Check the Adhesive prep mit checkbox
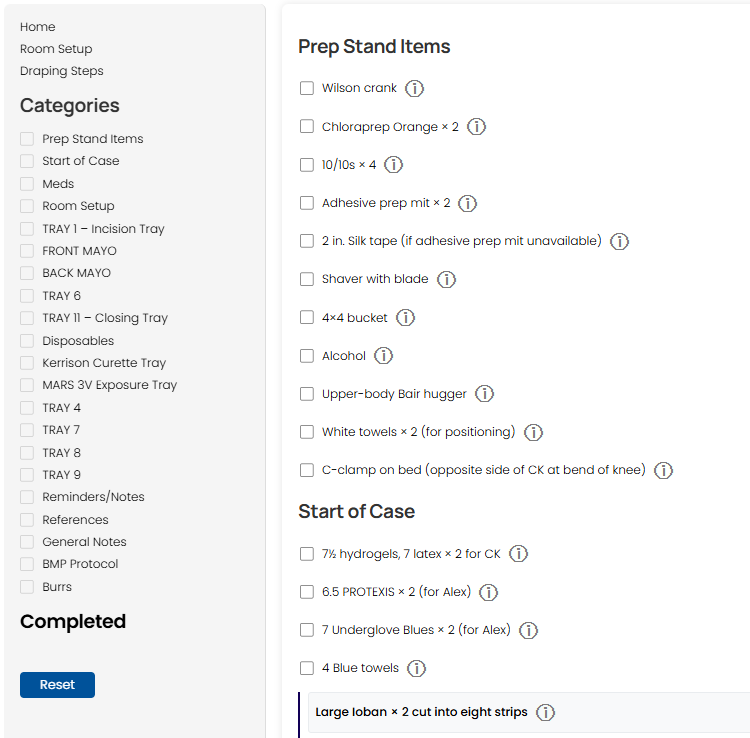The width and height of the screenshot is (750, 738). pos(307,203)
